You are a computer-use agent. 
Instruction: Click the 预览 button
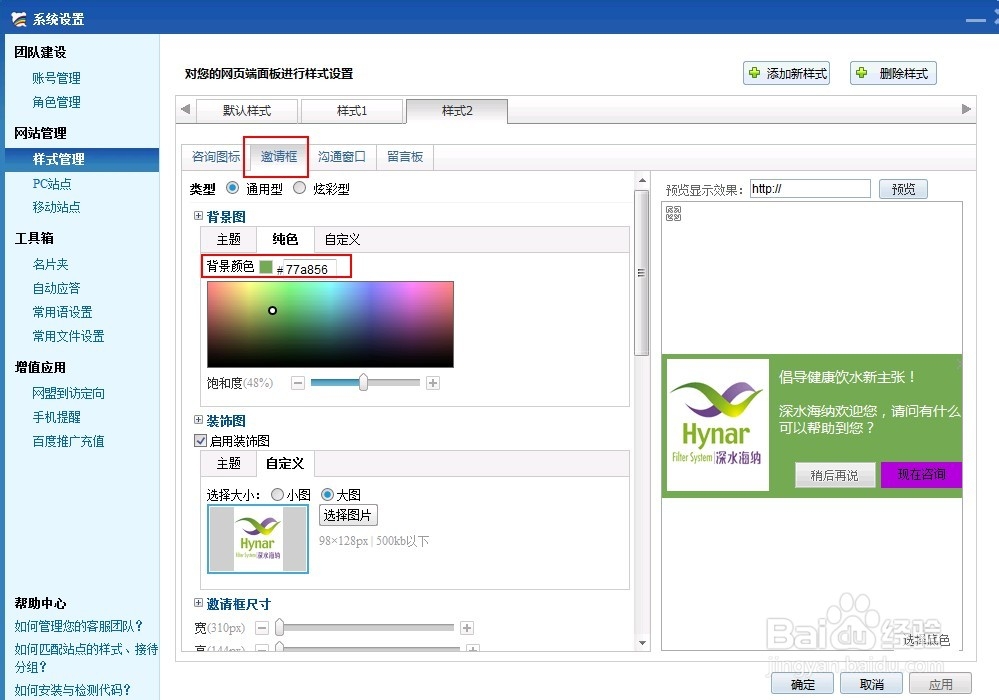[903, 188]
